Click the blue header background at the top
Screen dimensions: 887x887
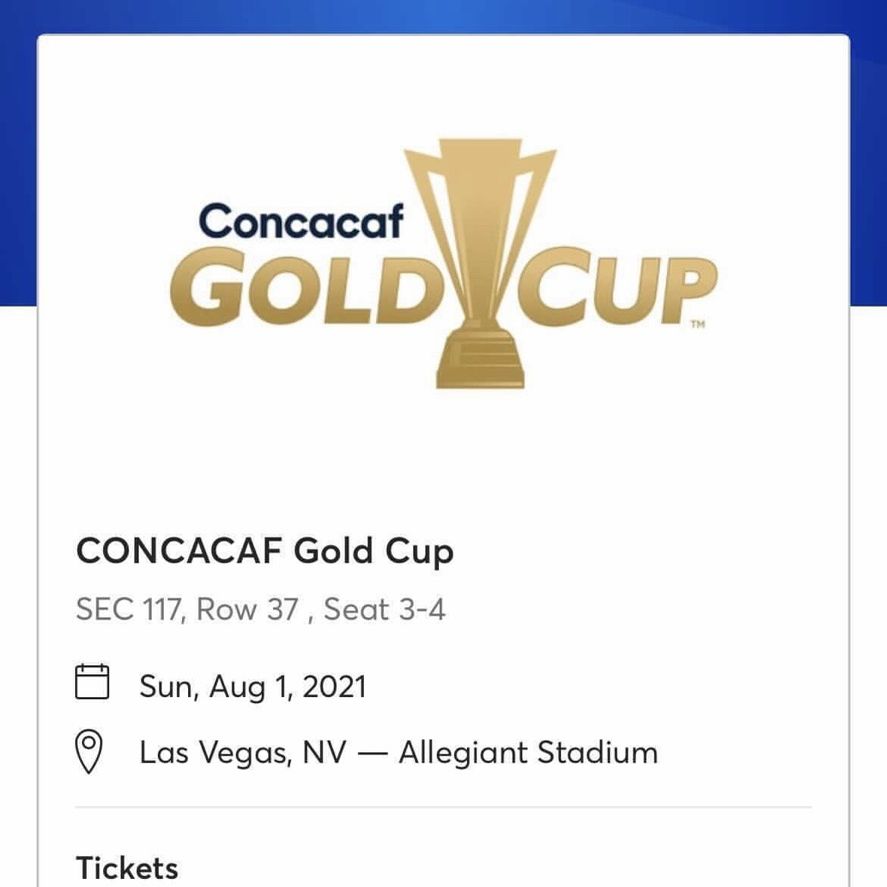pyautogui.click(x=444, y=16)
